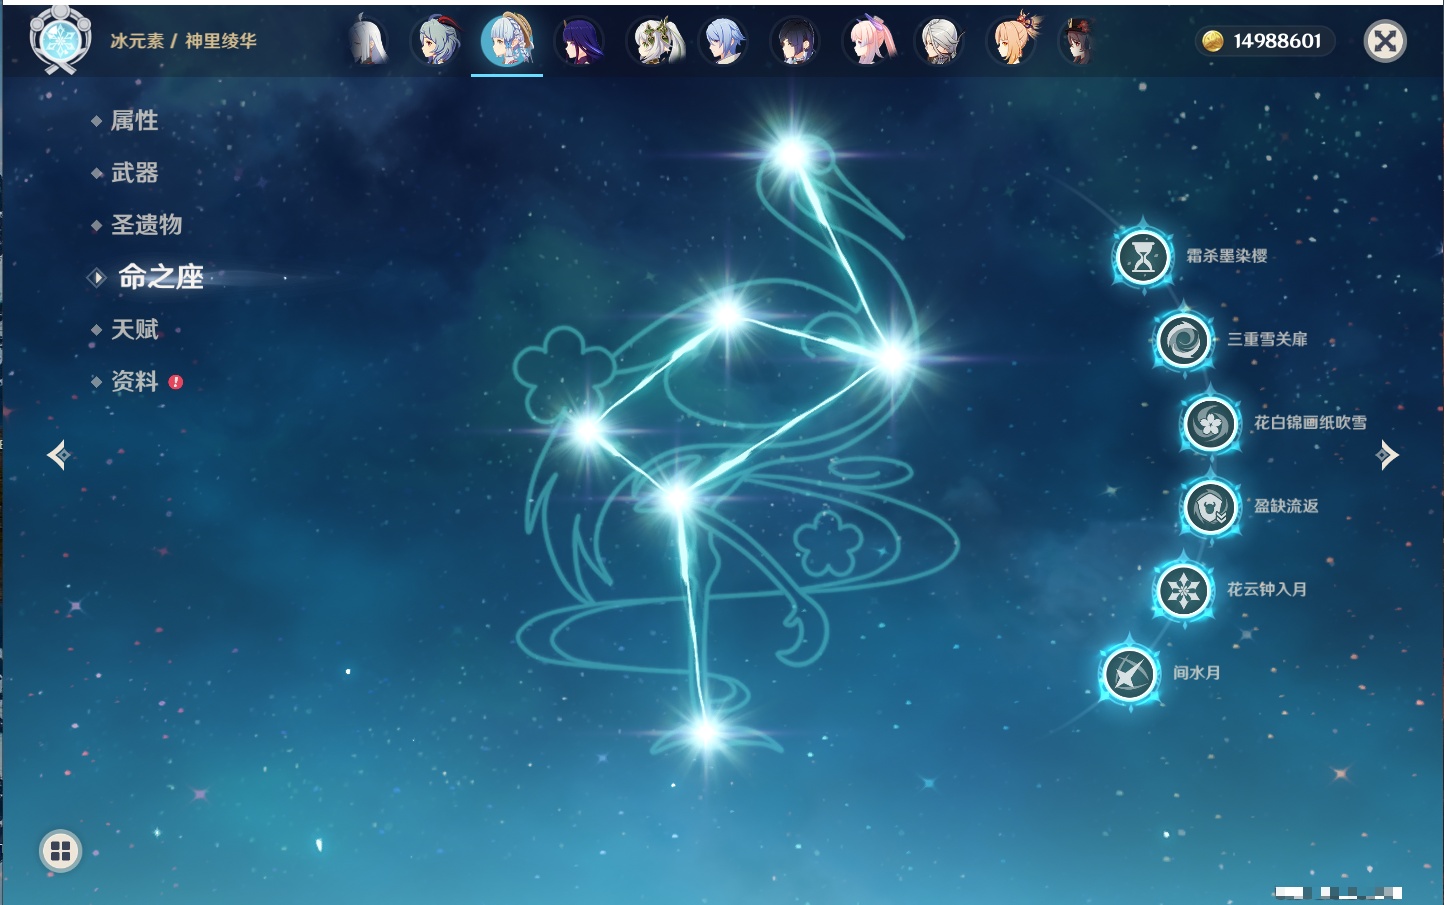This screenshot has width=1444, height=905.
Task: Switch to Raiden Shogun's purple-haired portrait
Action: pyautogui.click(x=579, y=42)
